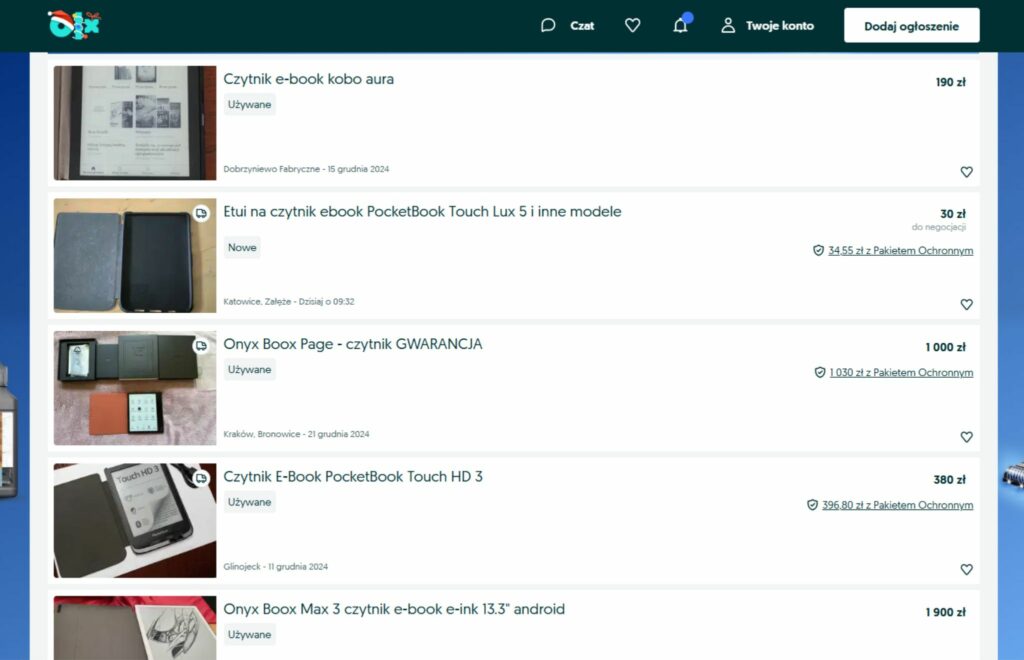Viewport: 1024px width, 660px height.
Task: Open Onyx Boox Page listing title
Action: point(353,344)
